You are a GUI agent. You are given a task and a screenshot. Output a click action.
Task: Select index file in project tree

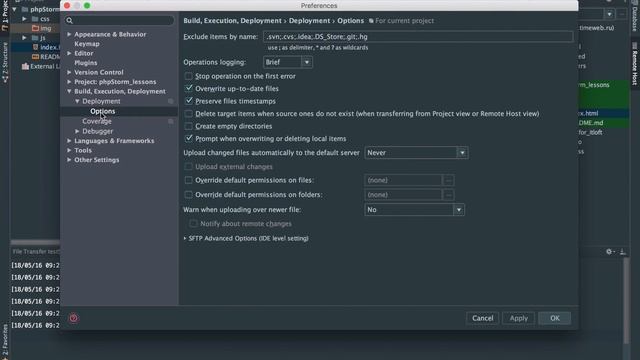click(x=49, y=47)
